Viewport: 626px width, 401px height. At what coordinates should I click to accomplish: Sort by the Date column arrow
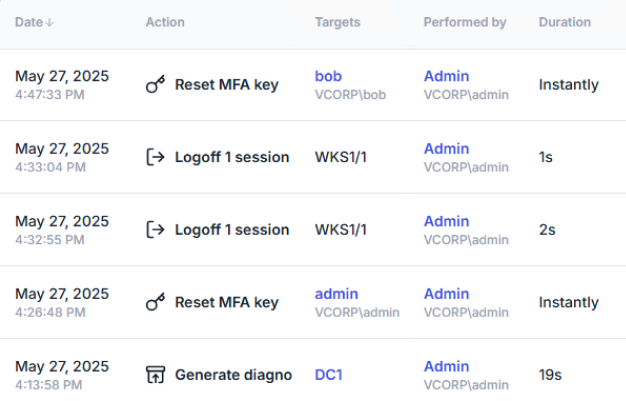50,22
